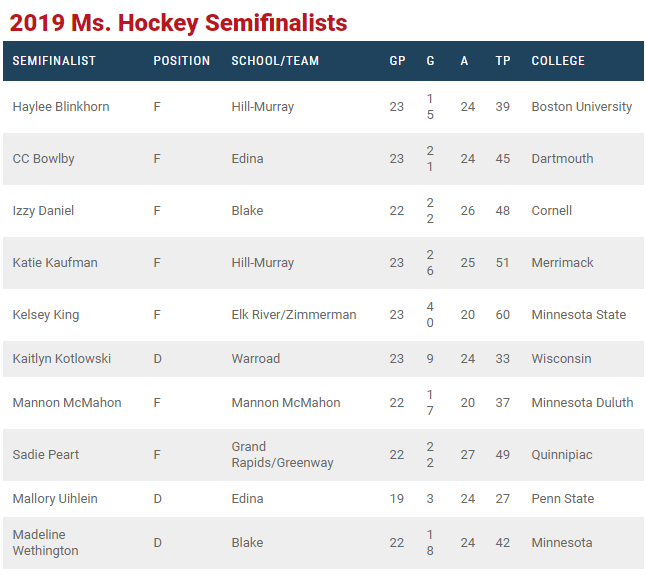
Task: Click the name Haylee Blinkhorn
Action: (x=61, y=107)
